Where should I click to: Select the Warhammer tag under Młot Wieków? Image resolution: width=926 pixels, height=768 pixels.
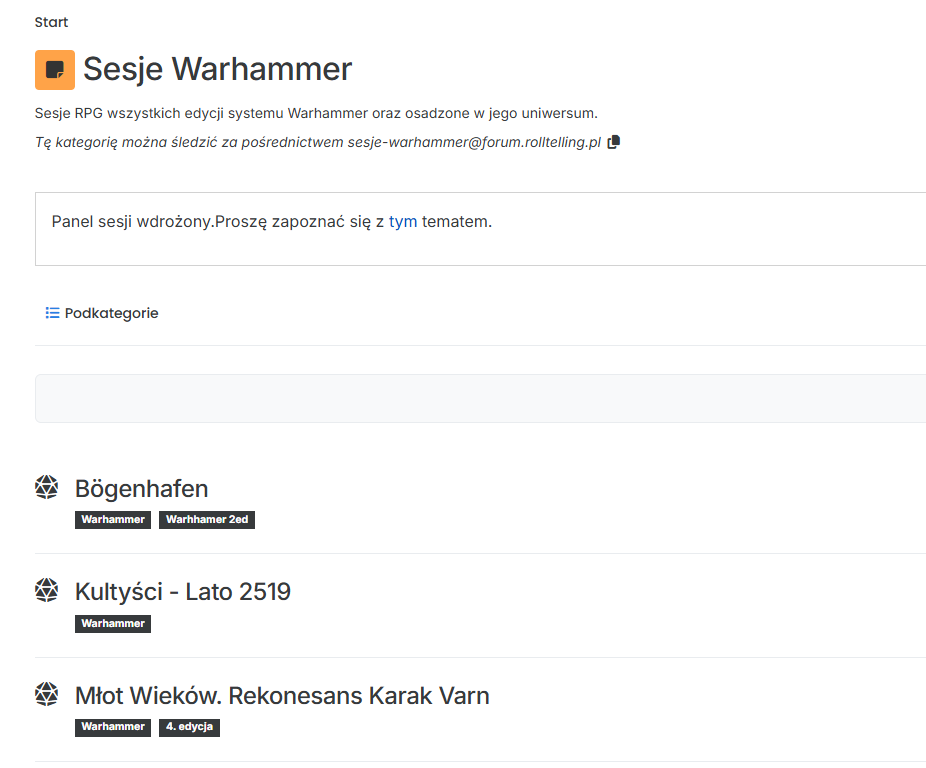point(113,727)
